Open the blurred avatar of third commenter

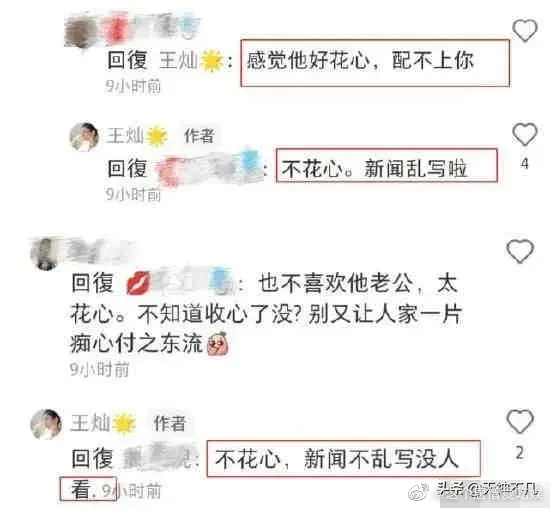tap(45, 253)
